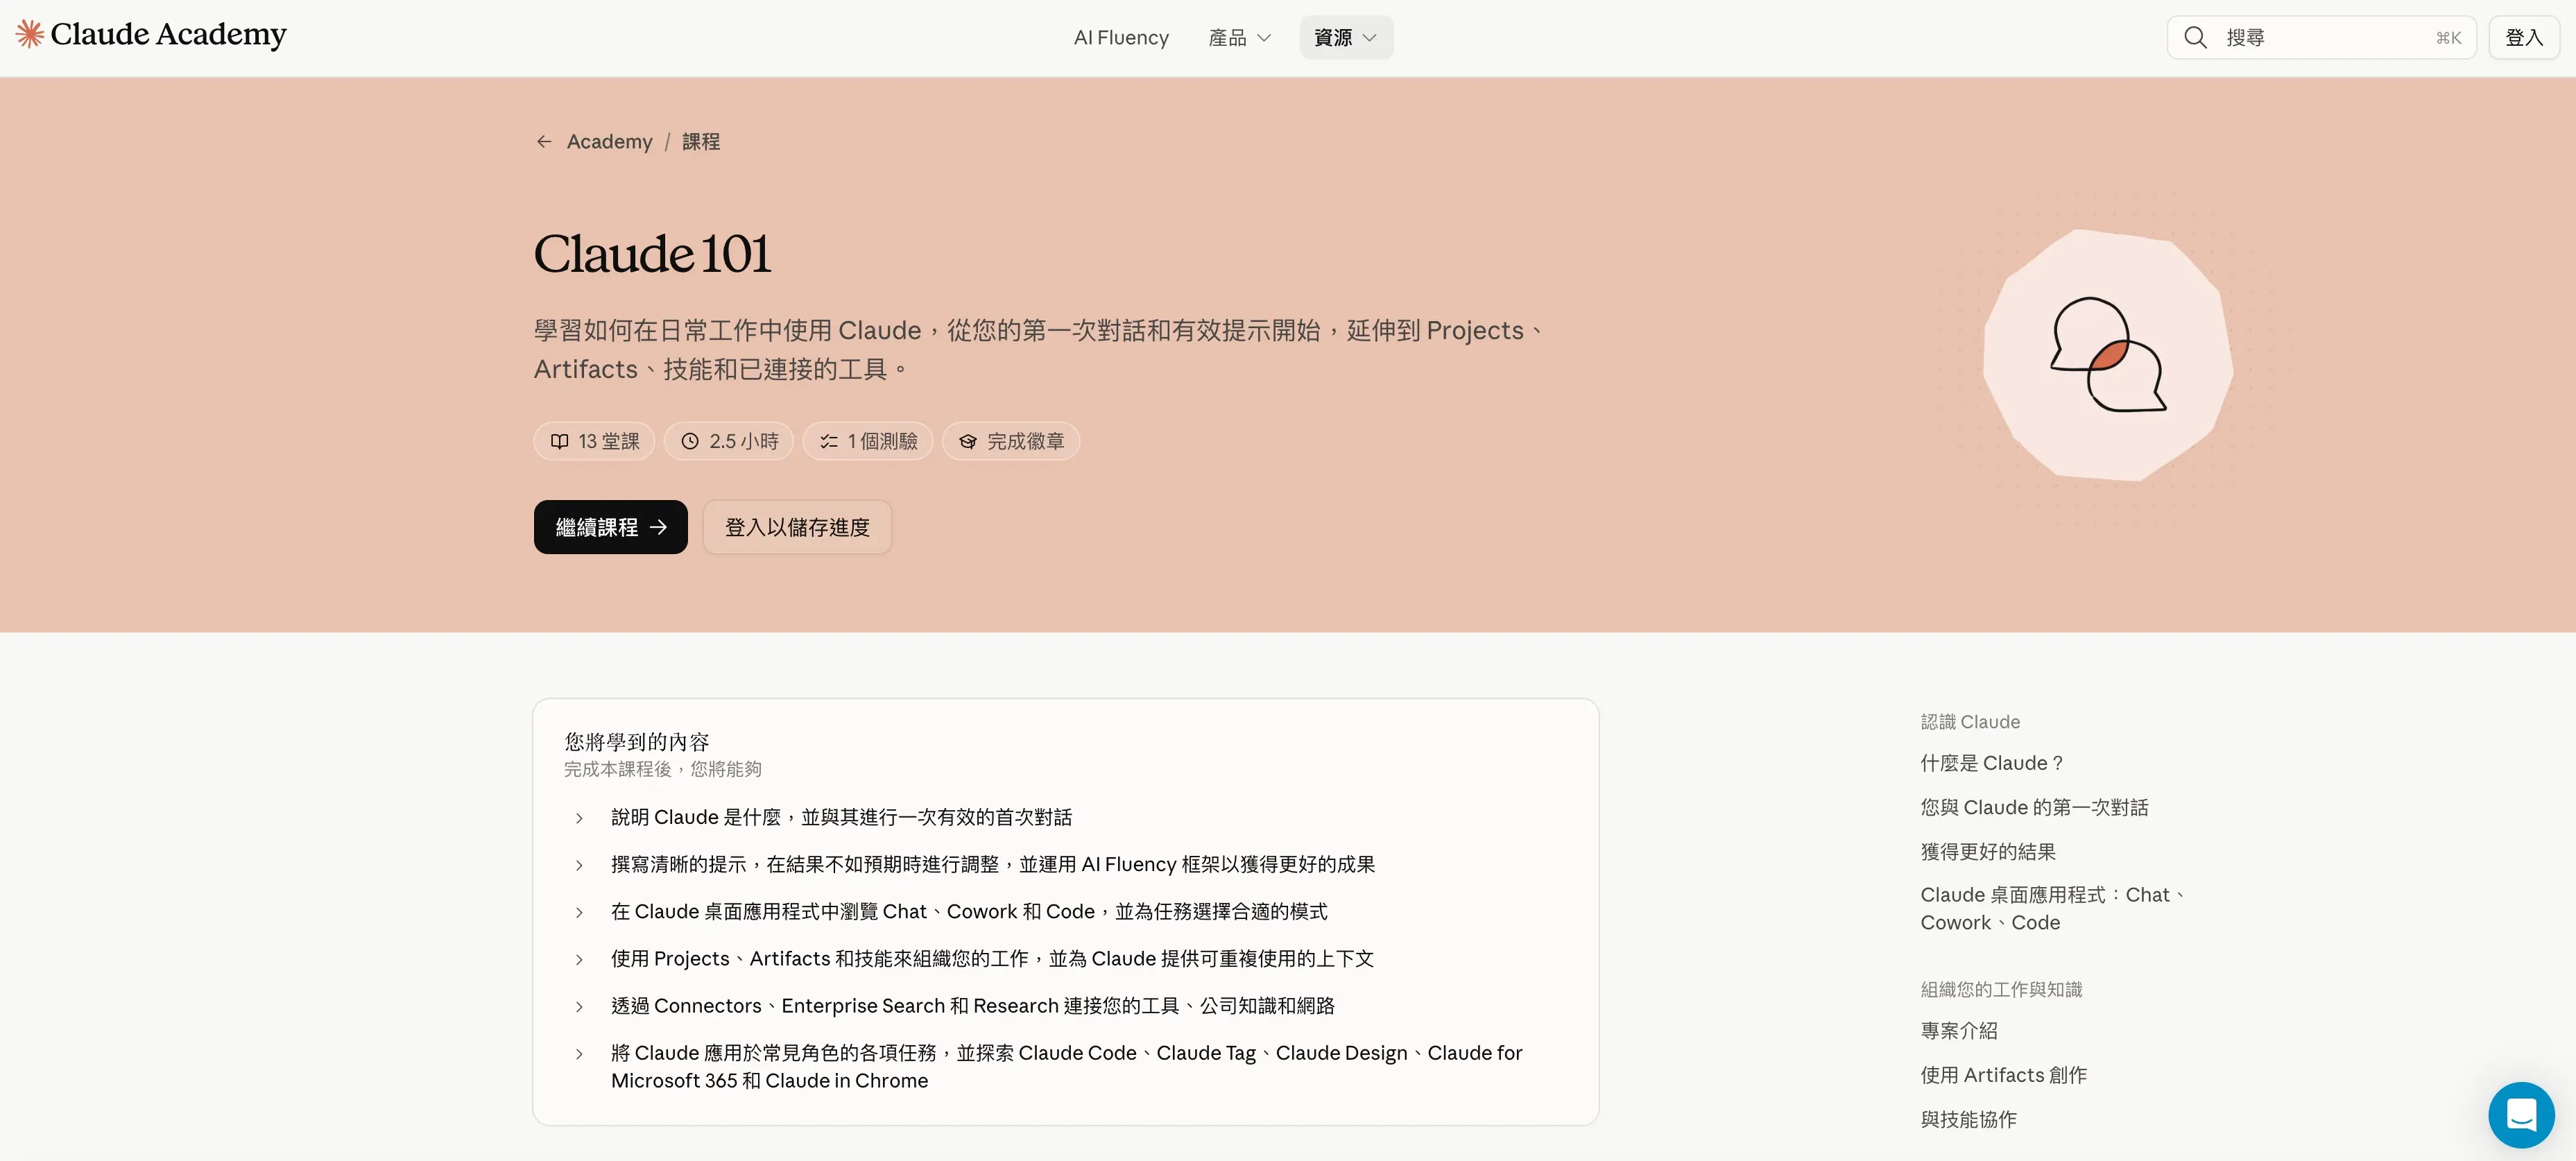Click outcome text 說明 Claude 是什麼
Screen dimensions: 2576x1161
841,818
